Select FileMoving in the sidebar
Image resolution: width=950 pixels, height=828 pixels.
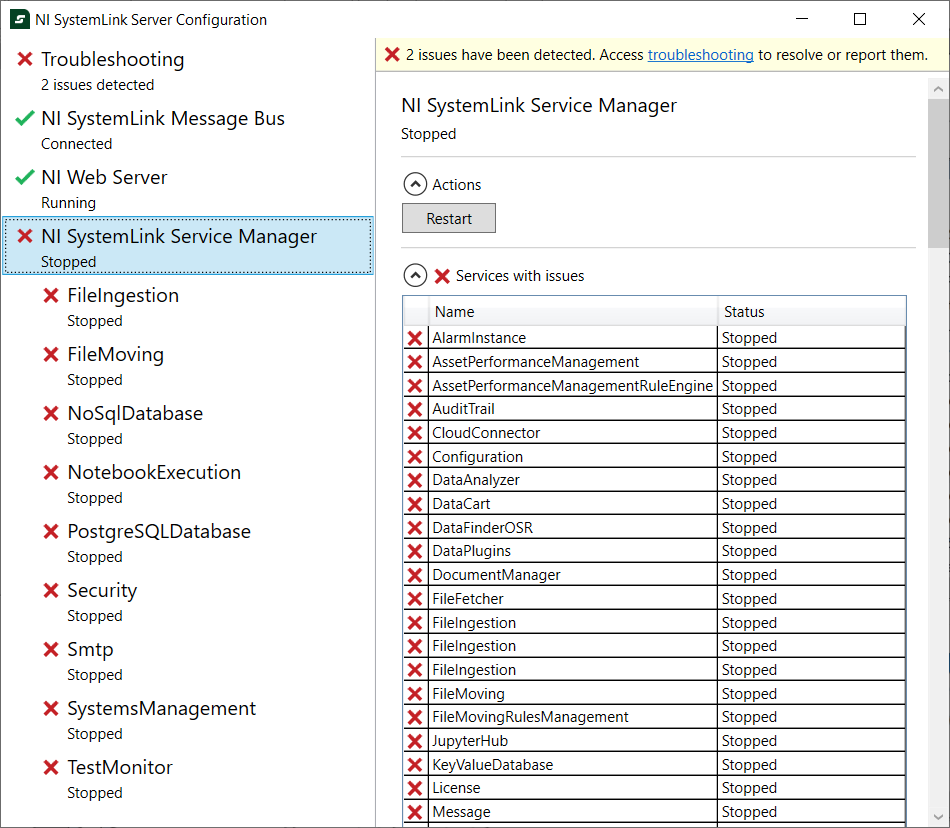pyautogui.click(x=188, y=365)
